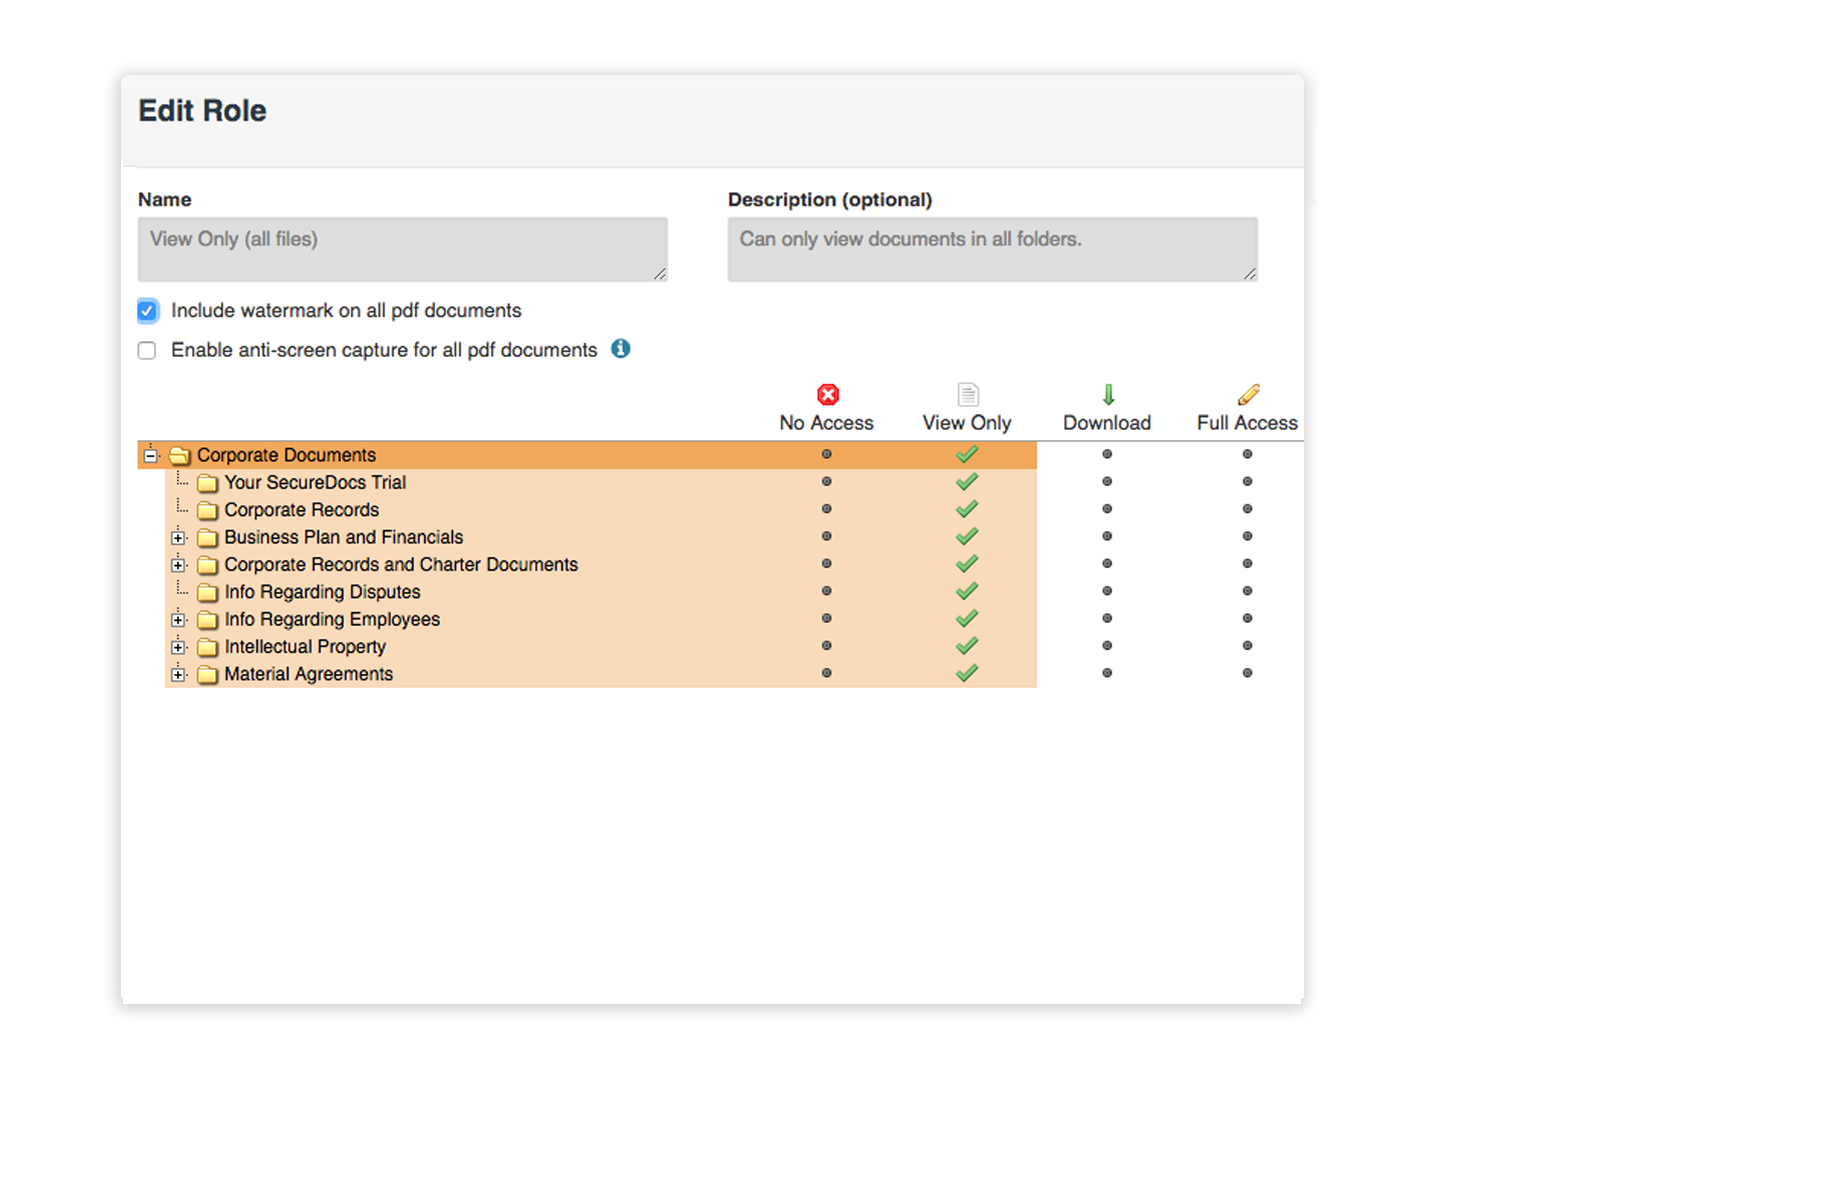This screenshot has height=1191, width=1842.
Task: Set Info Regarding Disputes to Download
Action: tap(1107, 591)
